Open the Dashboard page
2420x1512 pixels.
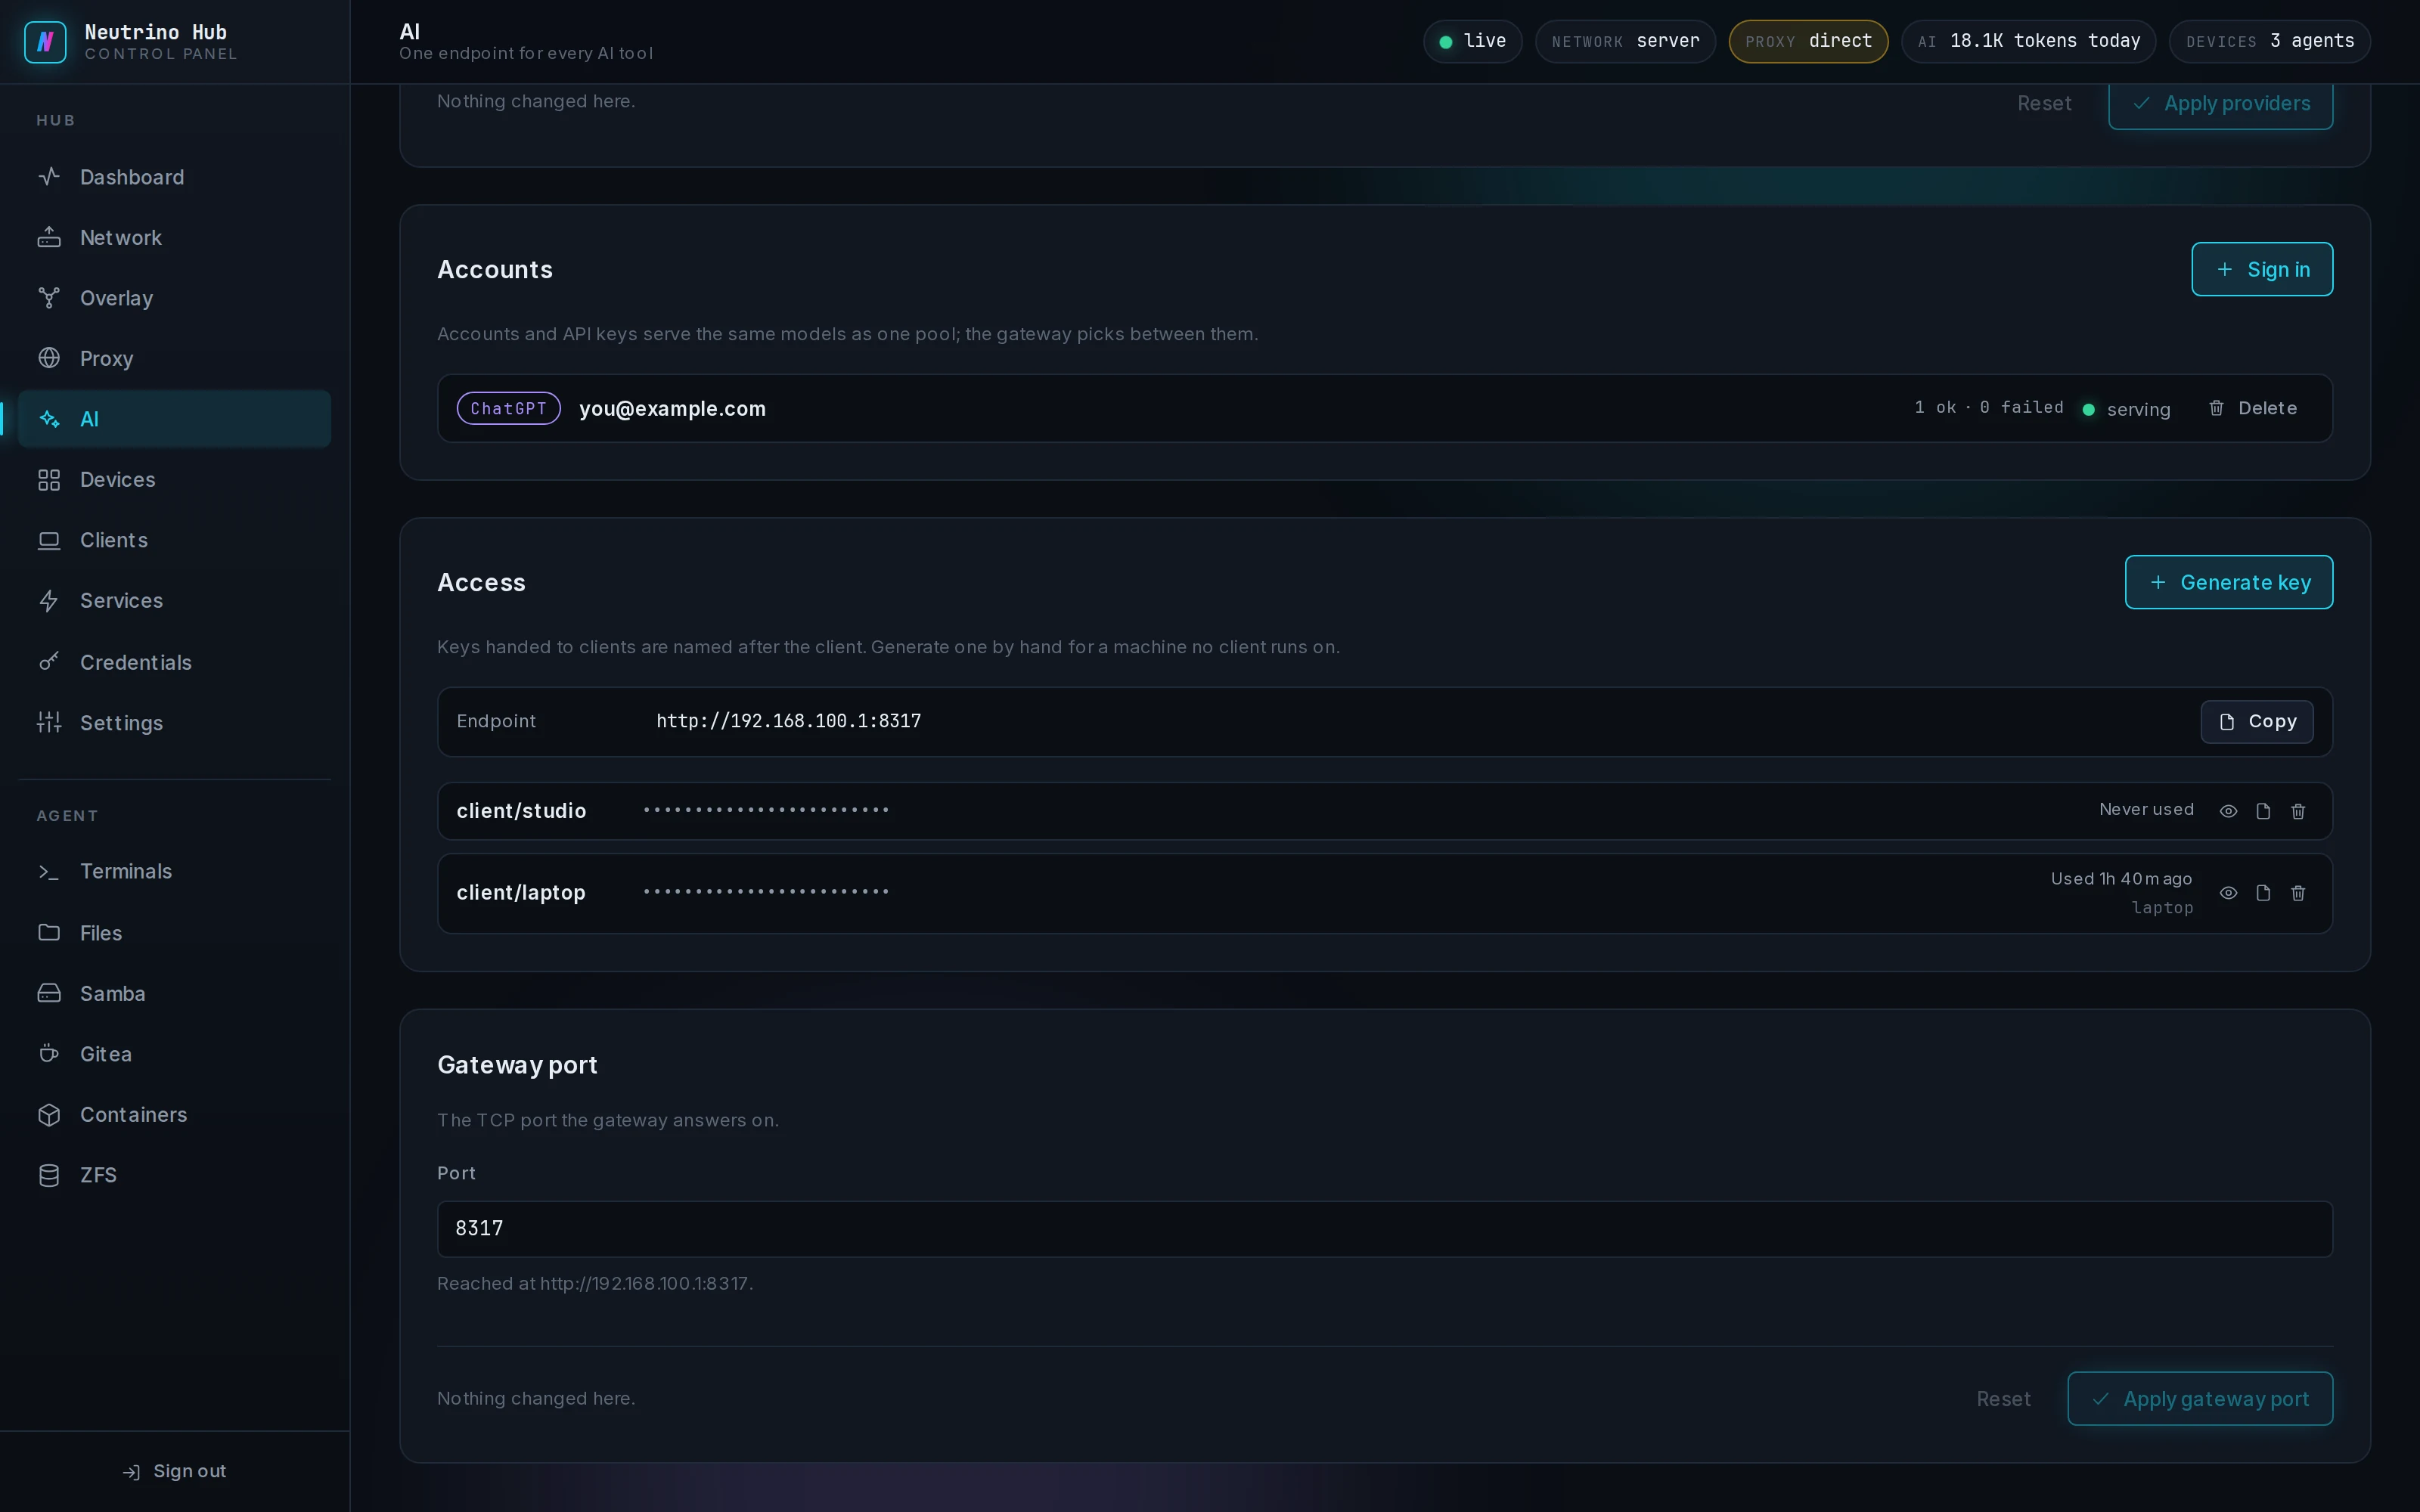click(x=174, y=177)
